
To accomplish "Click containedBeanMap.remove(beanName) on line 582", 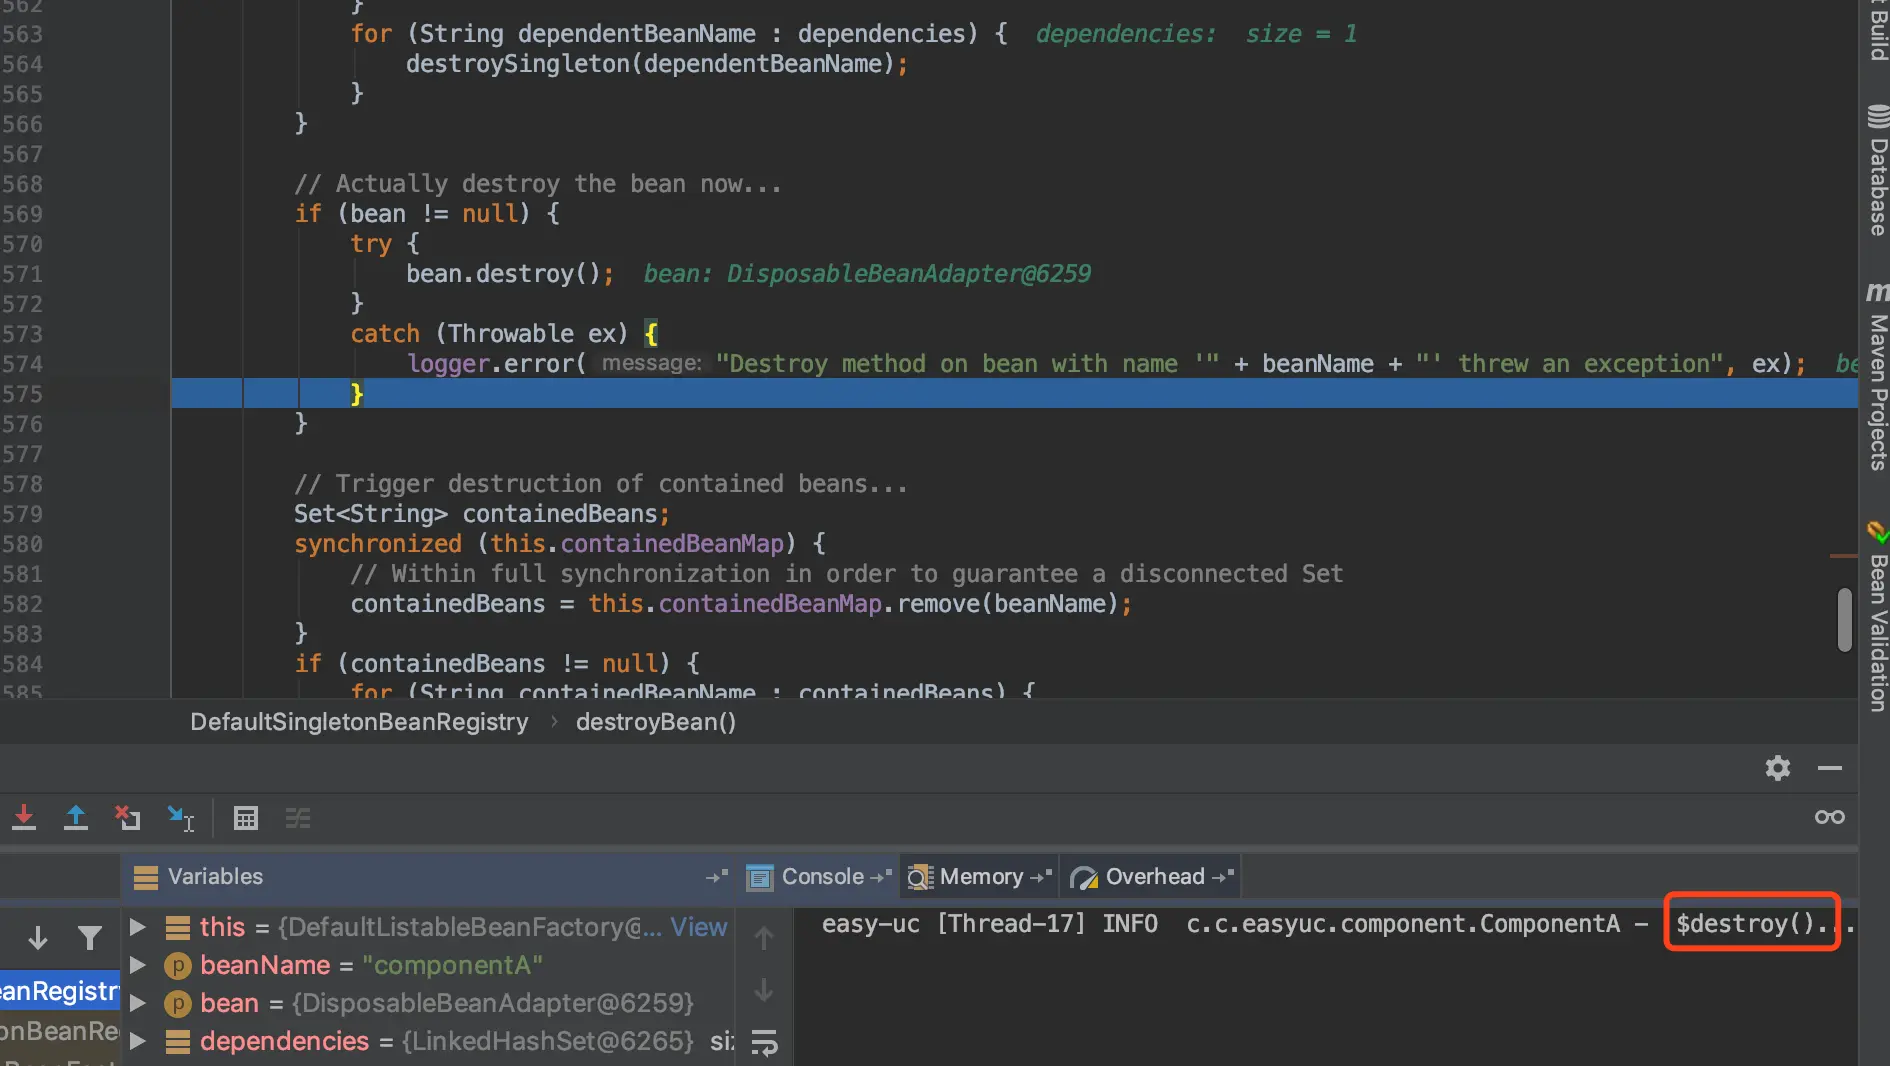I will coord(895,604).
